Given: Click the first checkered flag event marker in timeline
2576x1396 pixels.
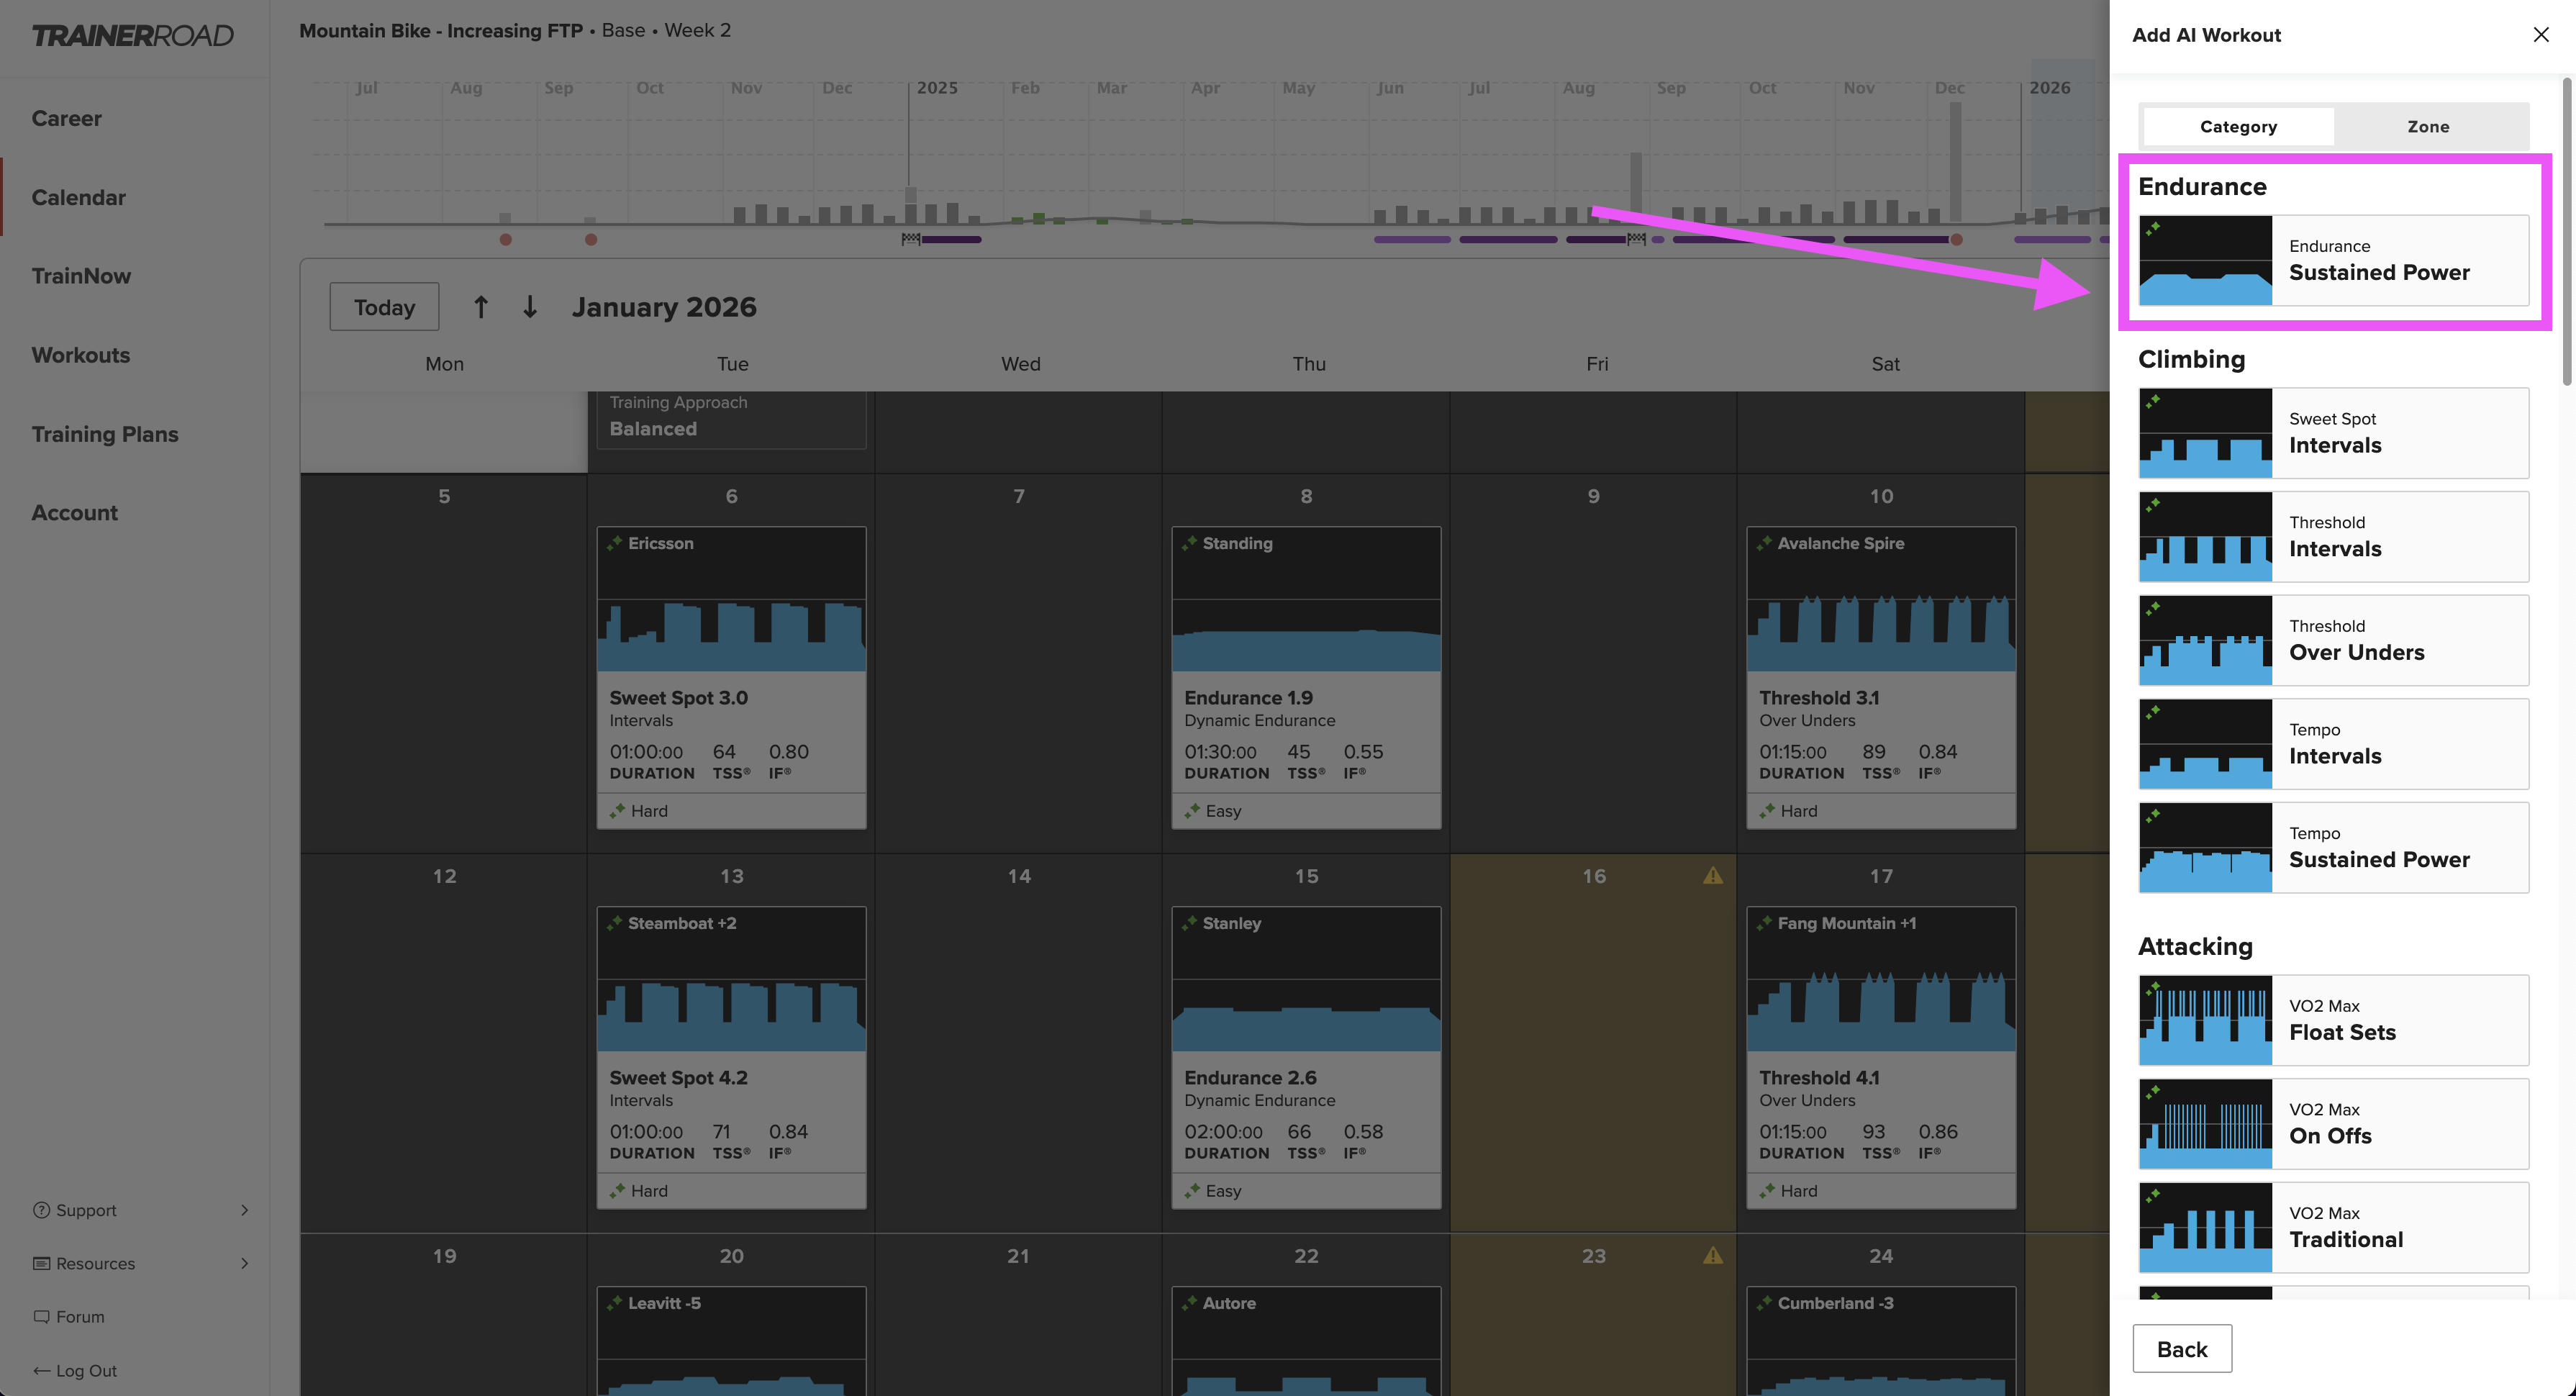Looking at the screenshot, I should [x=910, y=239].
